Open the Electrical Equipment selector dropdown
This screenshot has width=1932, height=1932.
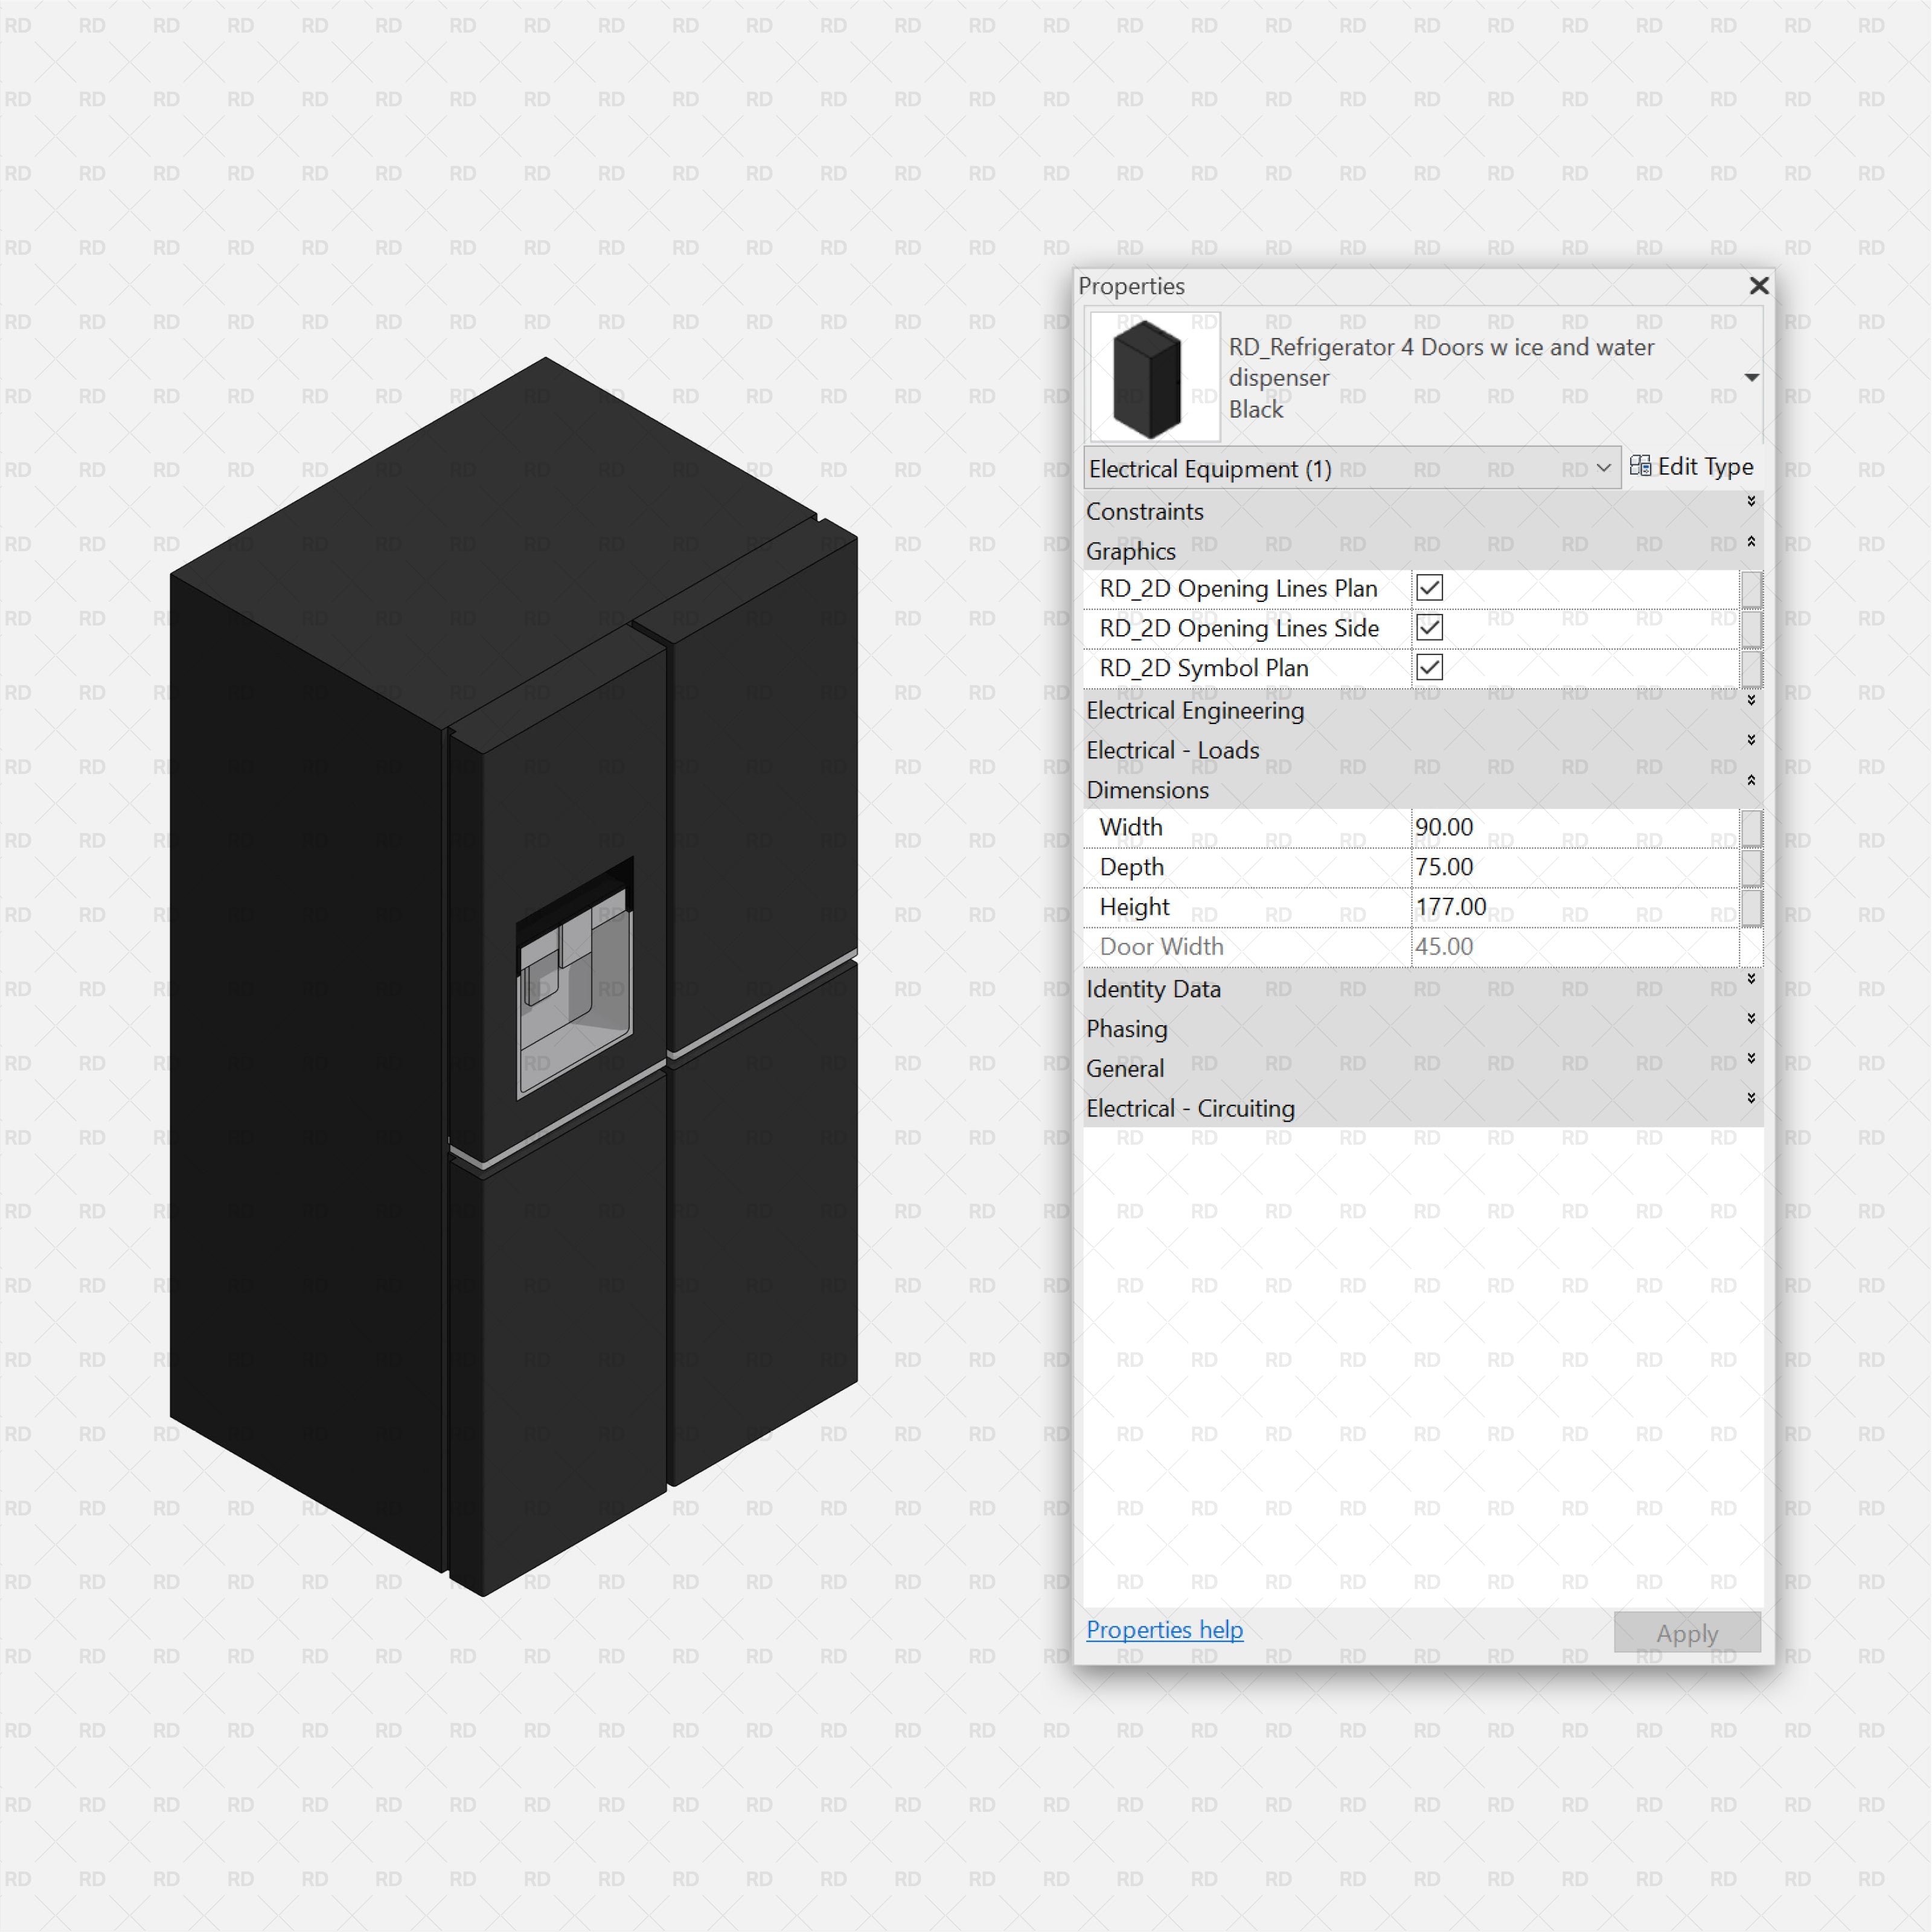pyautogui.click(x=1604, y=468)
